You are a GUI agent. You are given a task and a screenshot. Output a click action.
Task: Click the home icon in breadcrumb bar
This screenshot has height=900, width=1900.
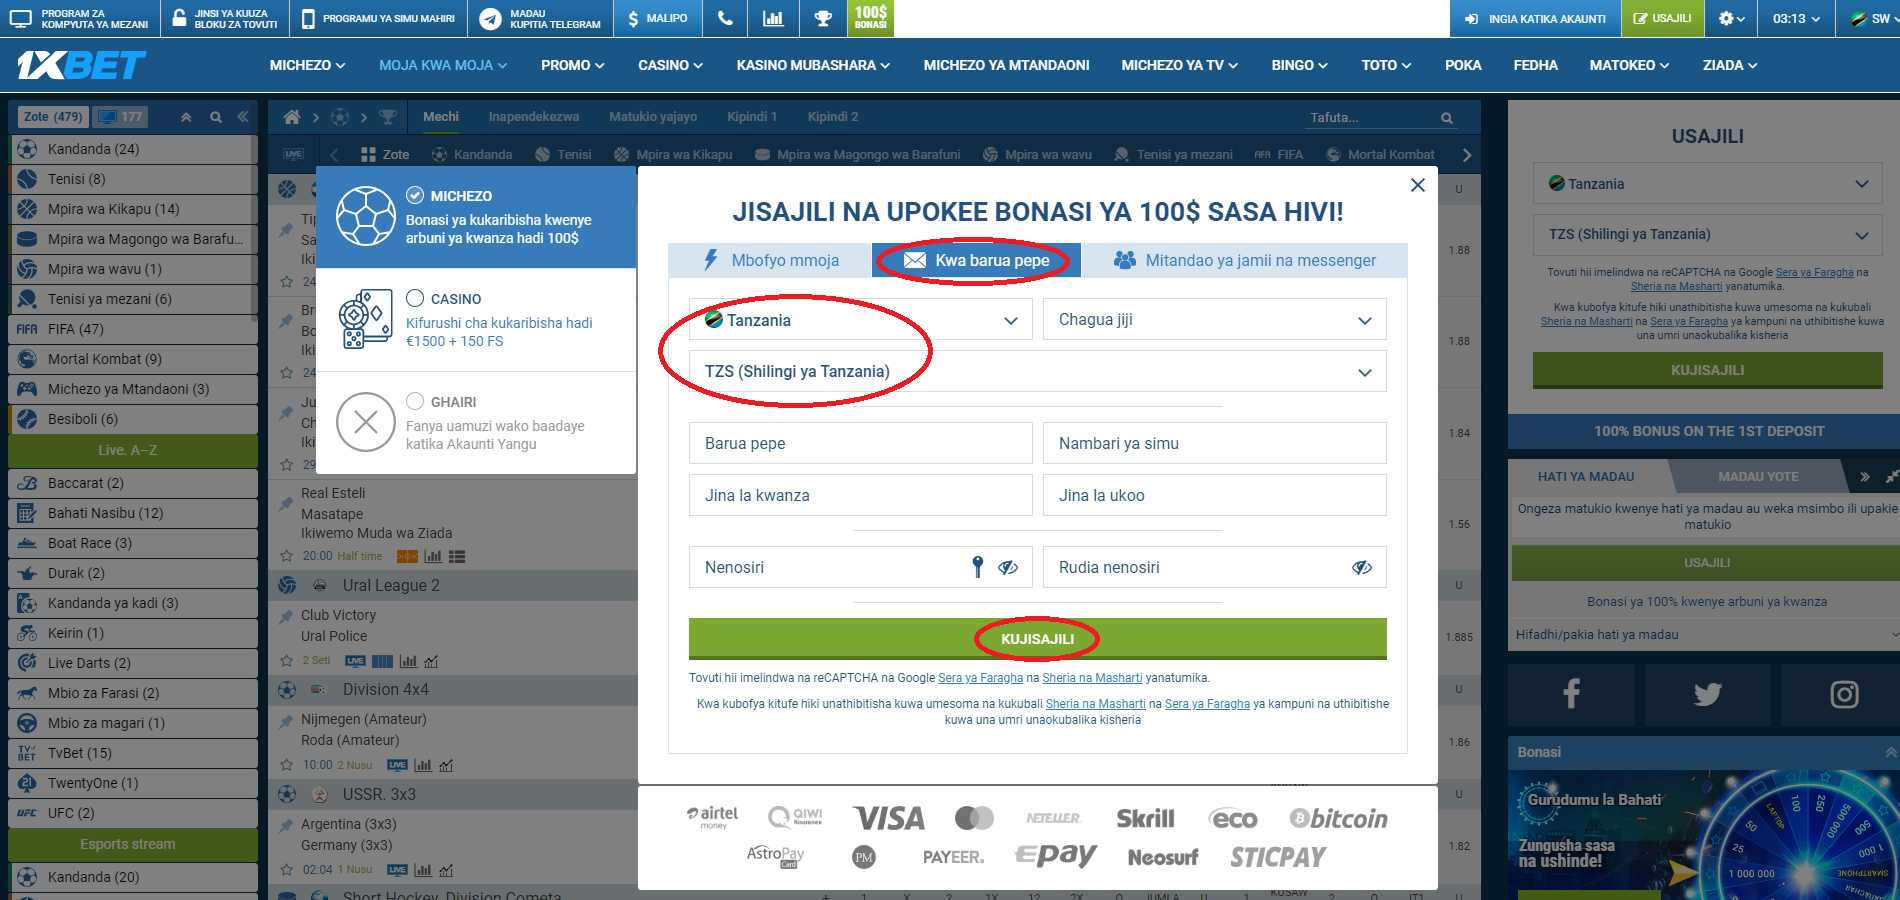[x=292, y=117]
